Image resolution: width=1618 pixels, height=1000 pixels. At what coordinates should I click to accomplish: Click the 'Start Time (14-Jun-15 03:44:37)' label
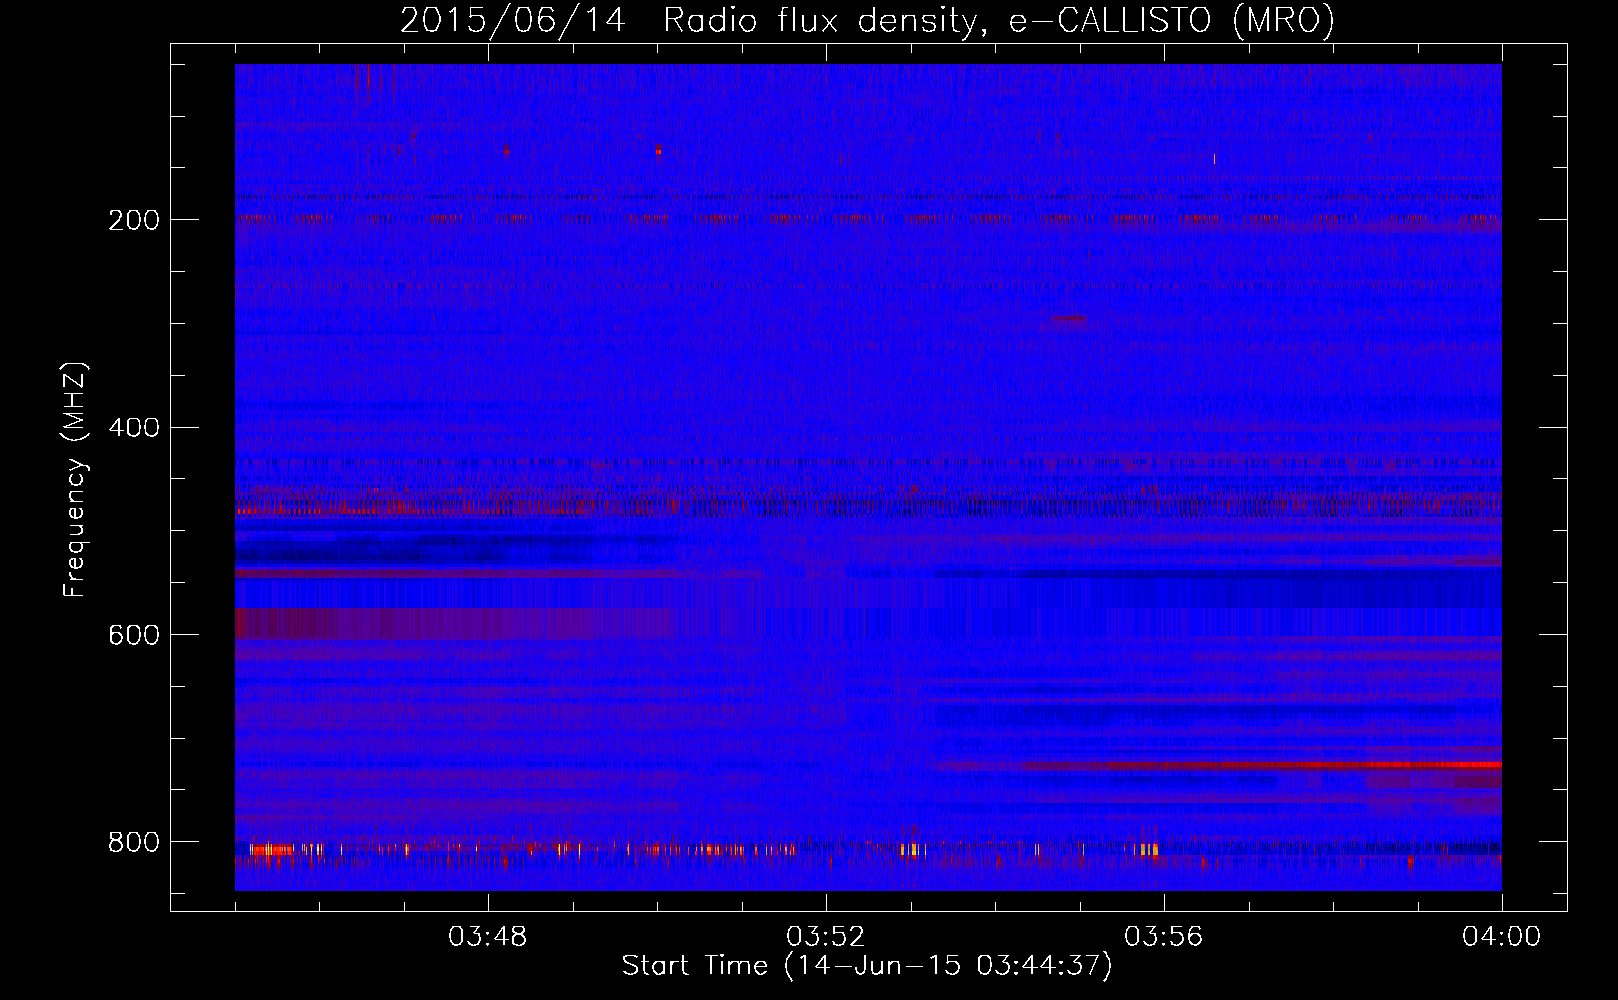tap(867, 965)
